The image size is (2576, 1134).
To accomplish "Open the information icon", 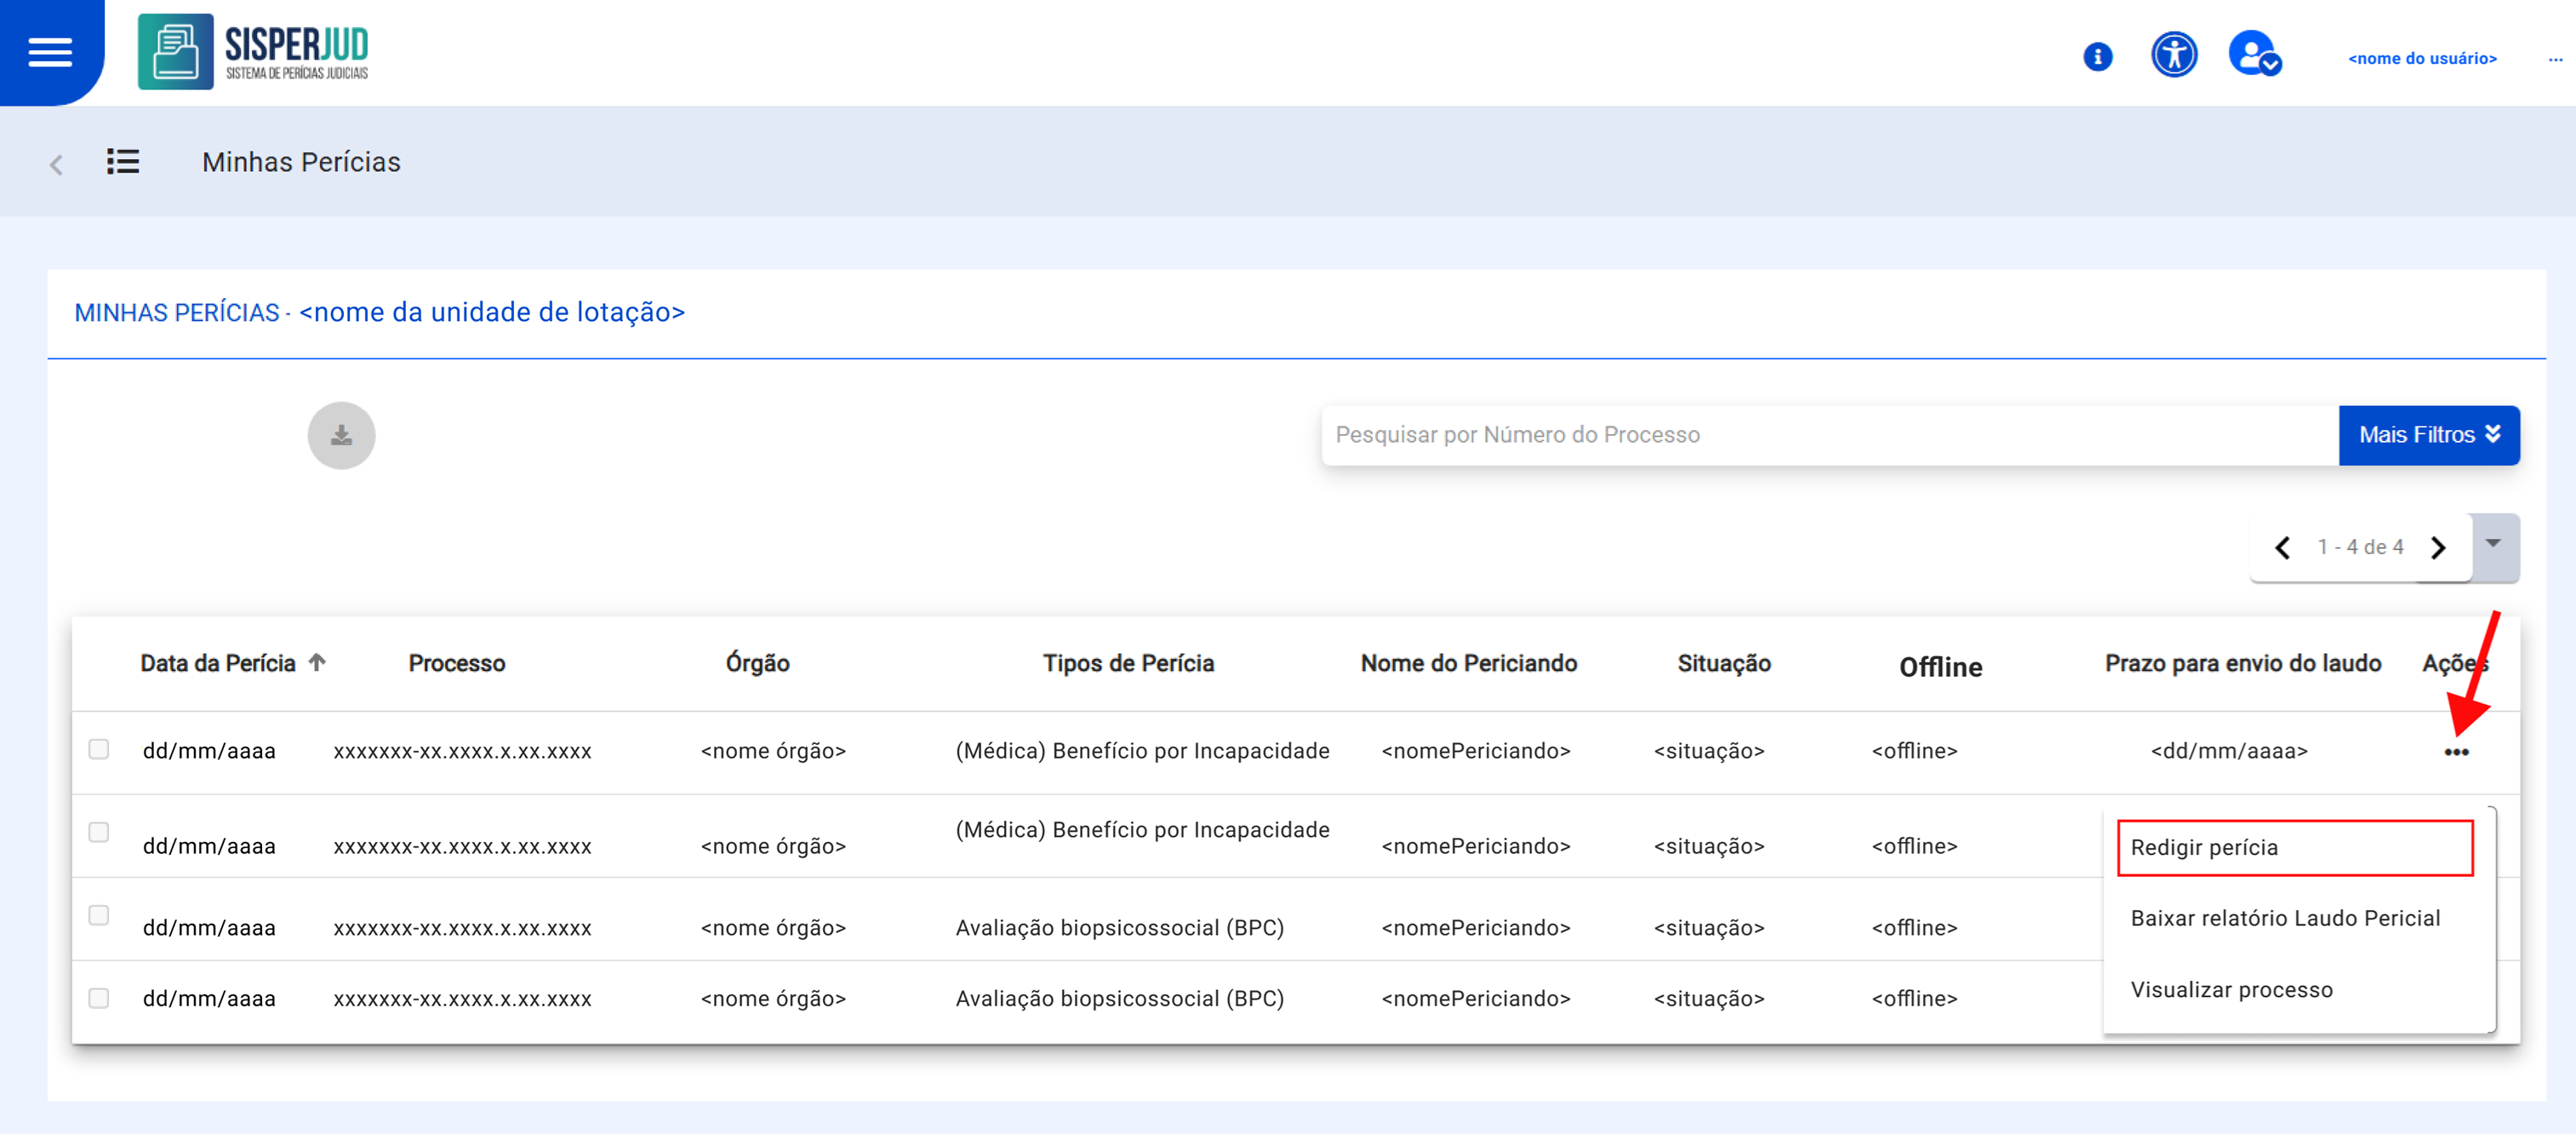I will pos(2097,57).
